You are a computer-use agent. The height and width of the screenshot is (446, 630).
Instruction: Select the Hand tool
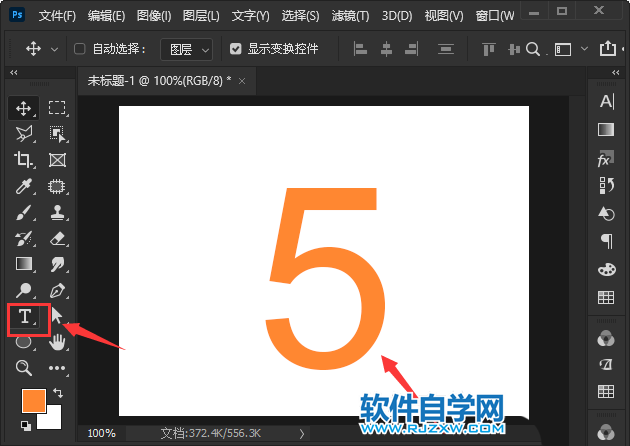pyautogui.click(x=57, y=342)
